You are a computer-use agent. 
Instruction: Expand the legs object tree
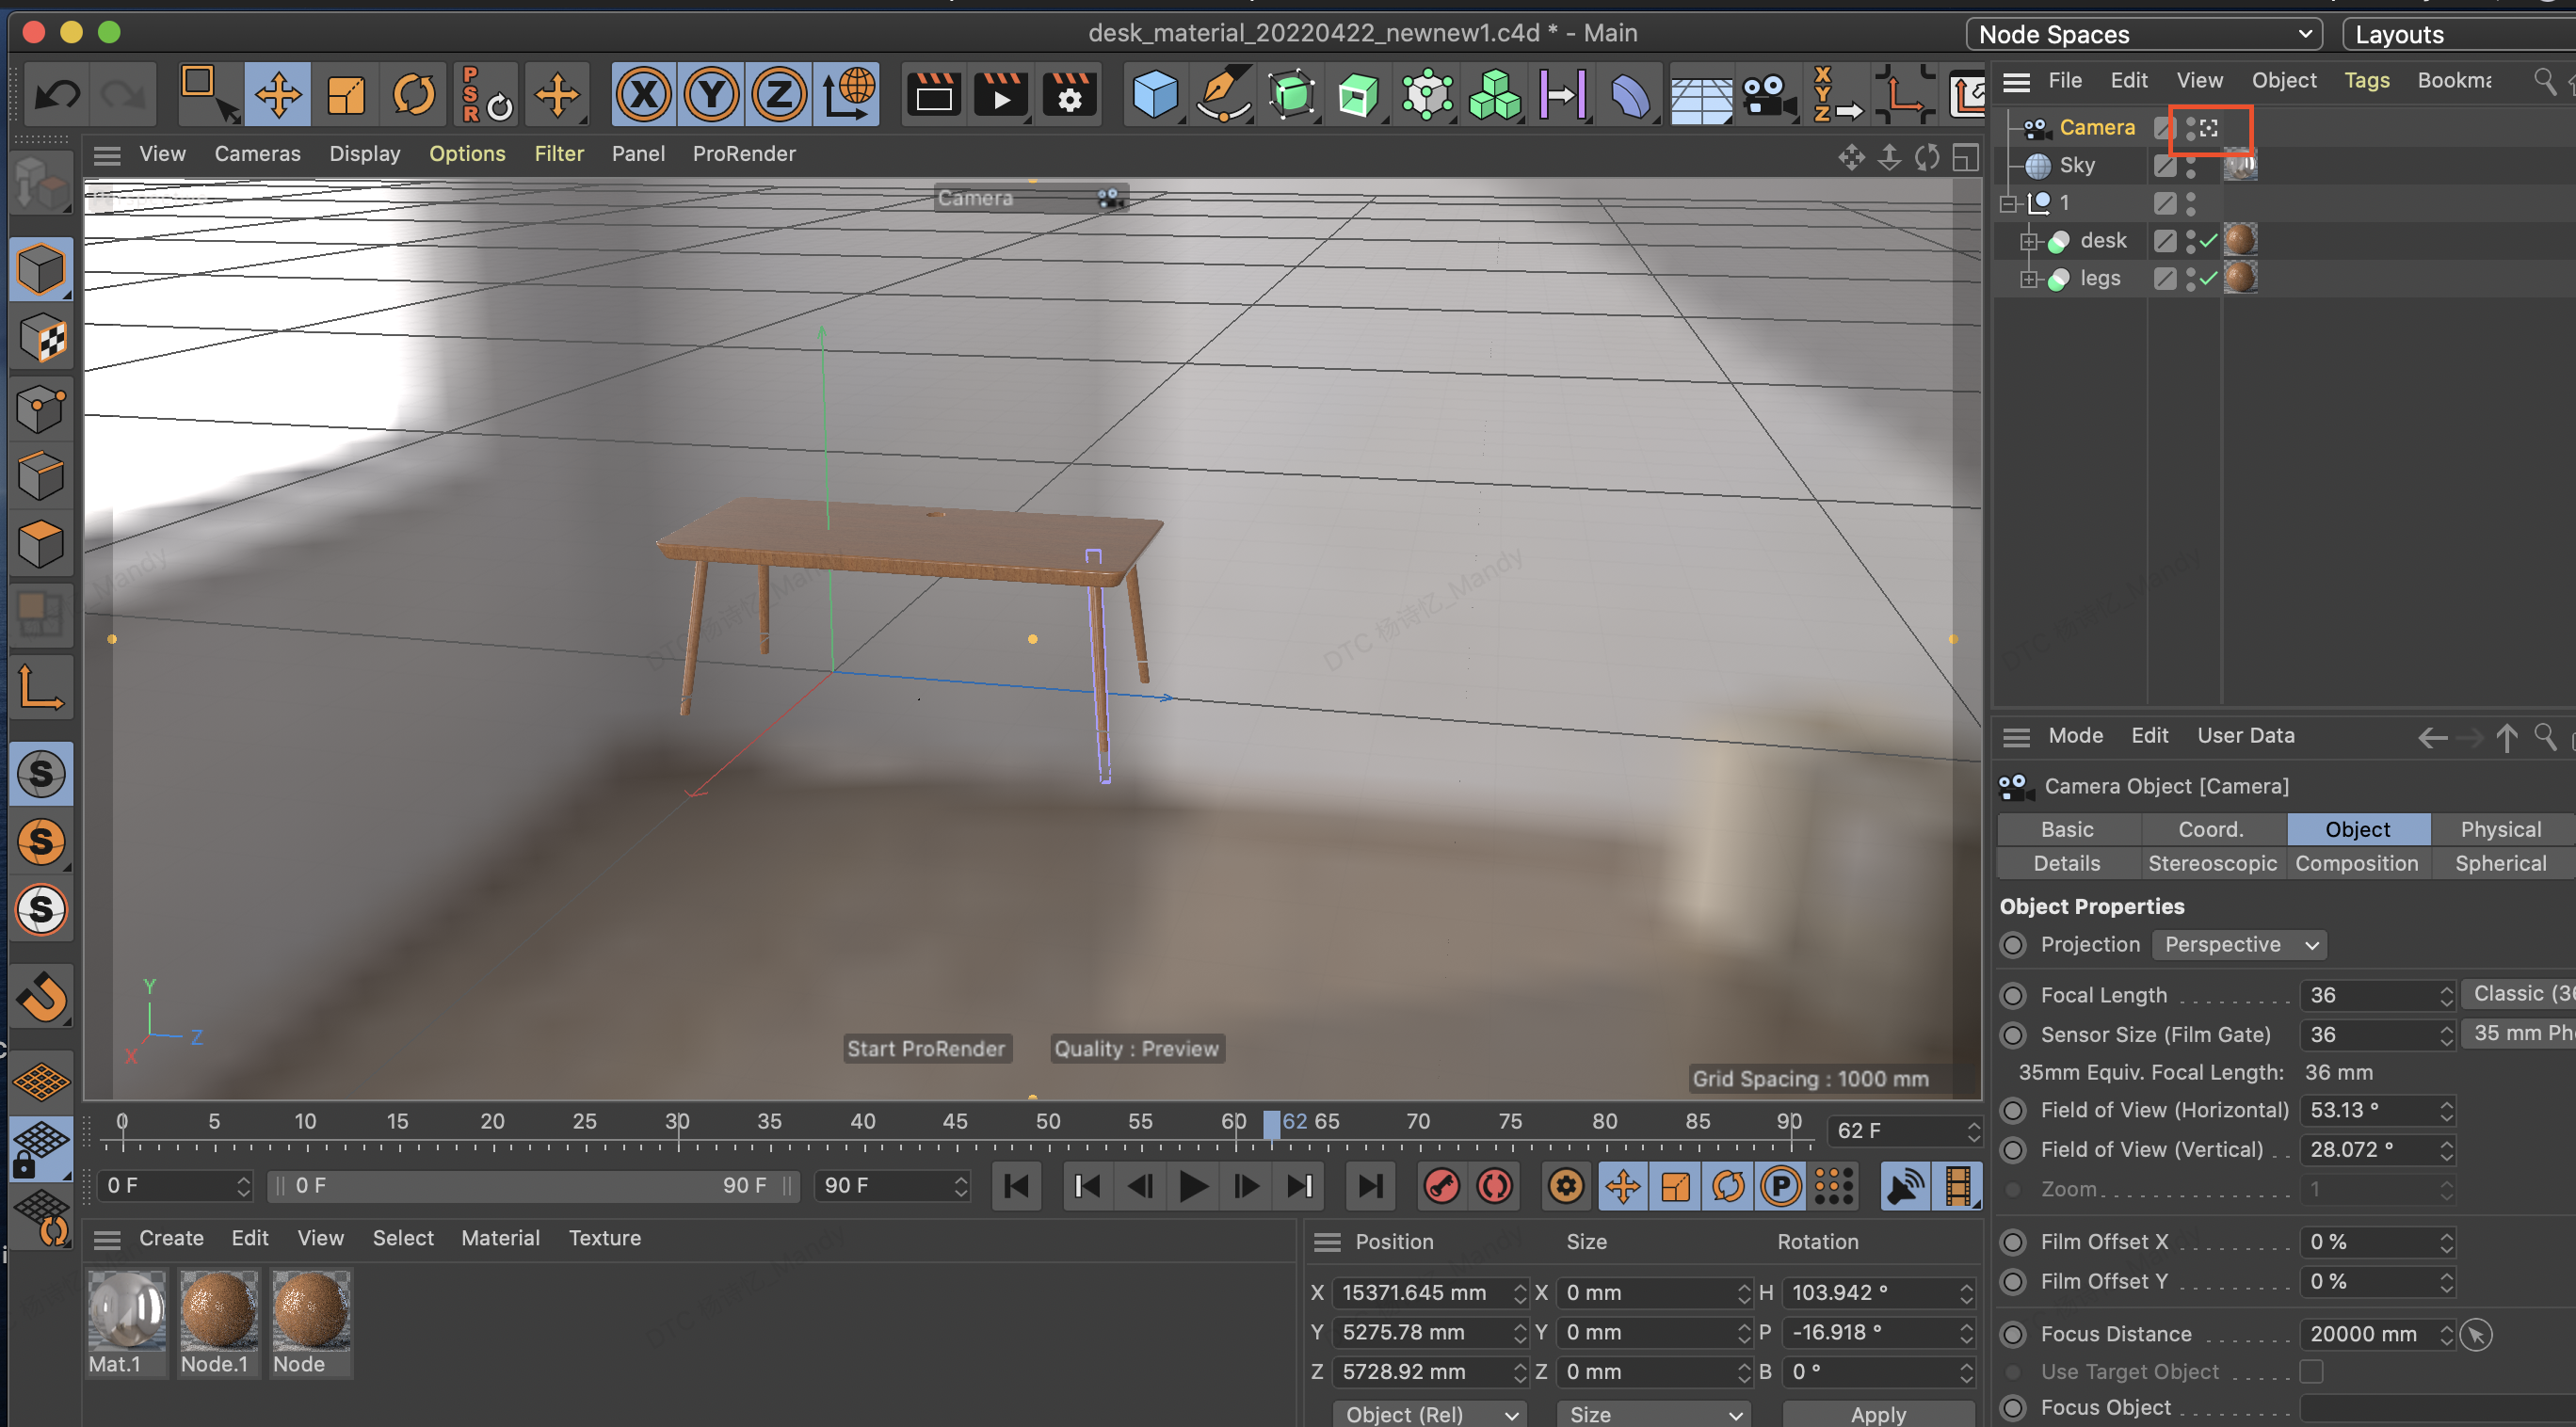pos(2029,279)
